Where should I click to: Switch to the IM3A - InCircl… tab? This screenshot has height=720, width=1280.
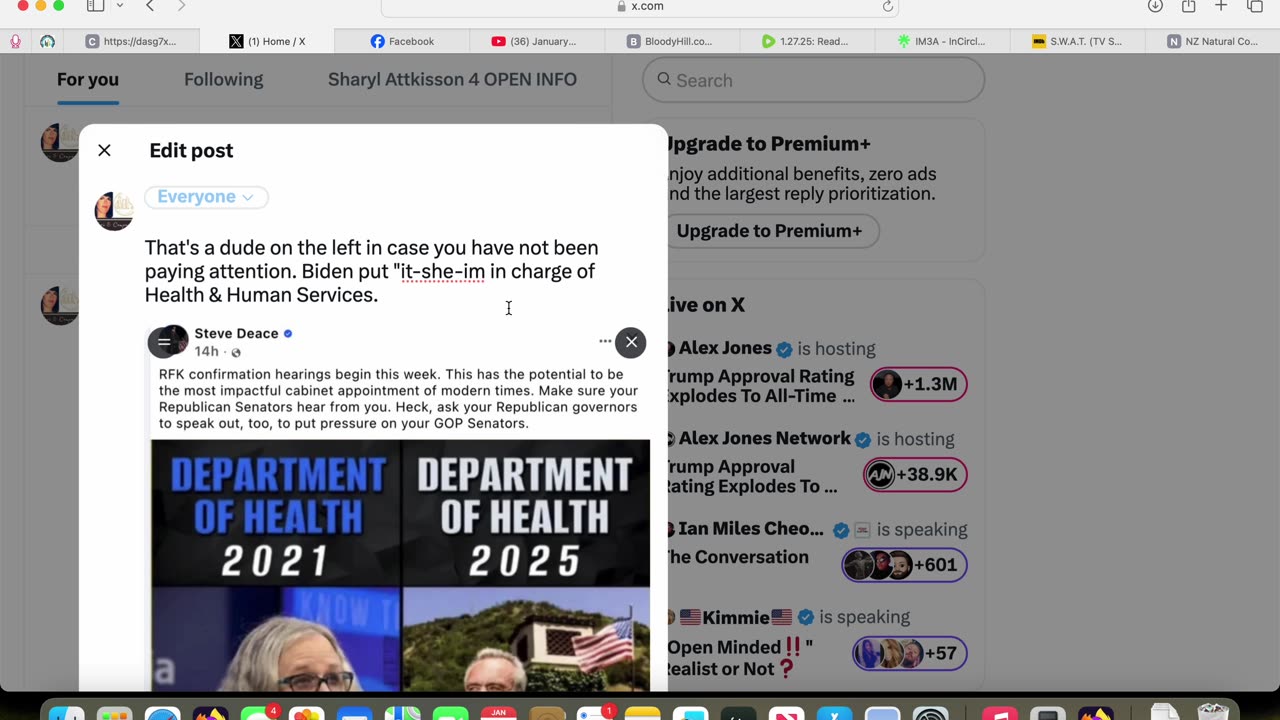(941, 41)
